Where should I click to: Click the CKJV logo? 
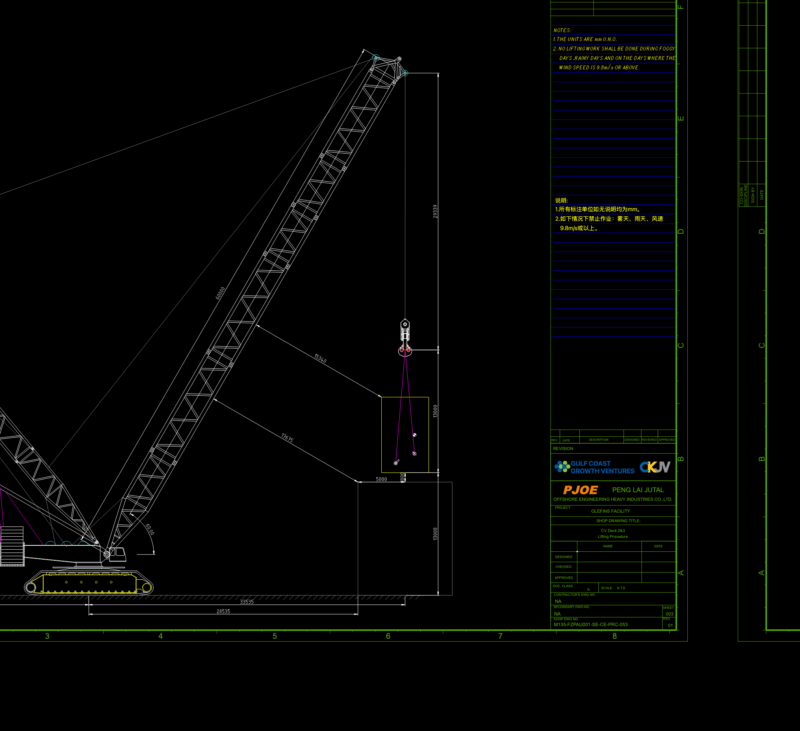coord(655,467)
